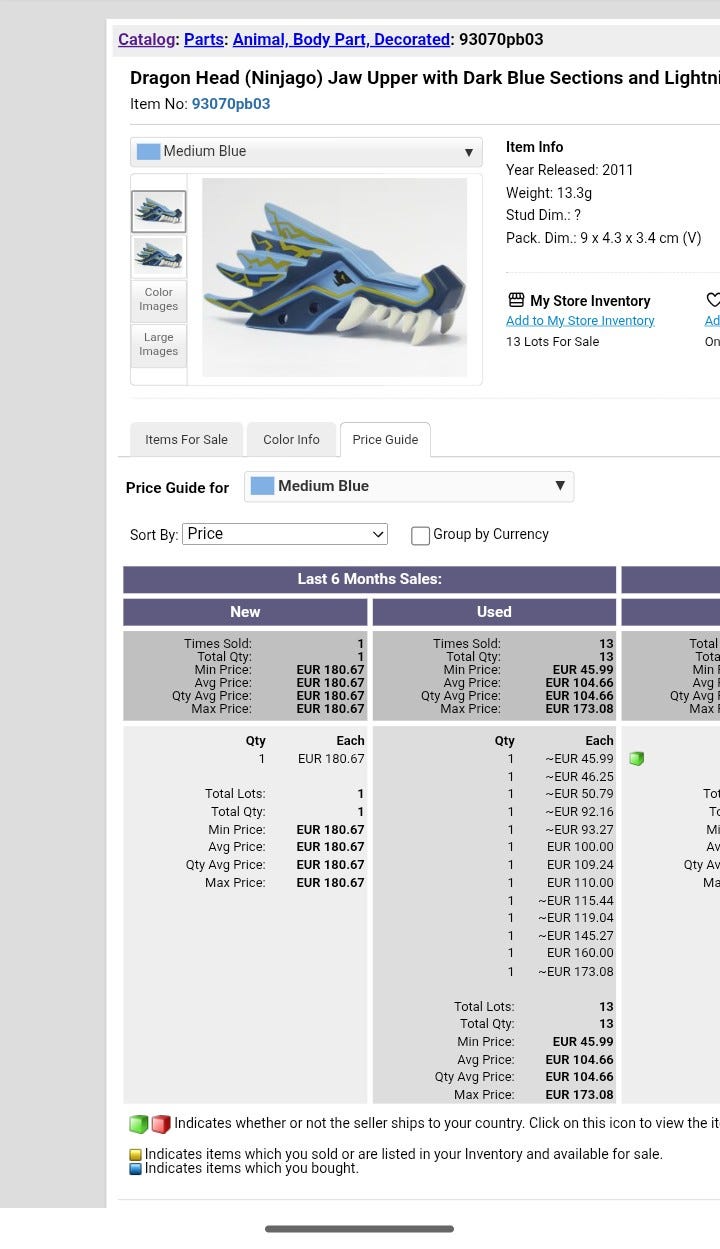Toggle Group by Currency checkbox

(421, 535)
